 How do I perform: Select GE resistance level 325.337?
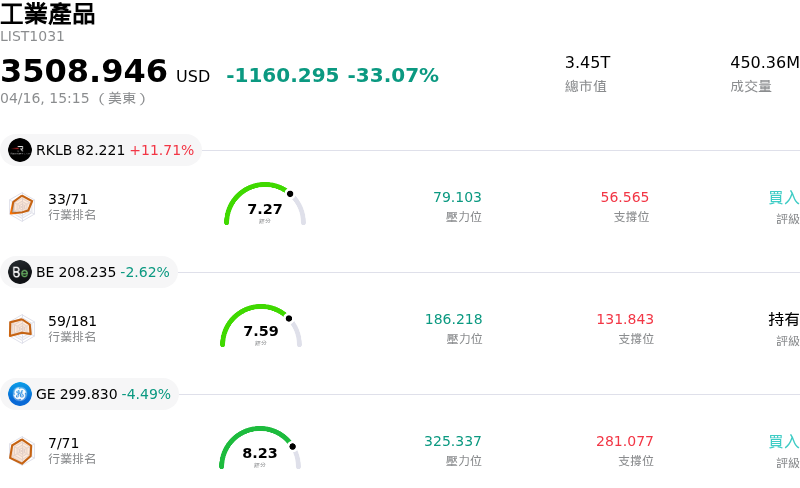click(x=453, y=441)
